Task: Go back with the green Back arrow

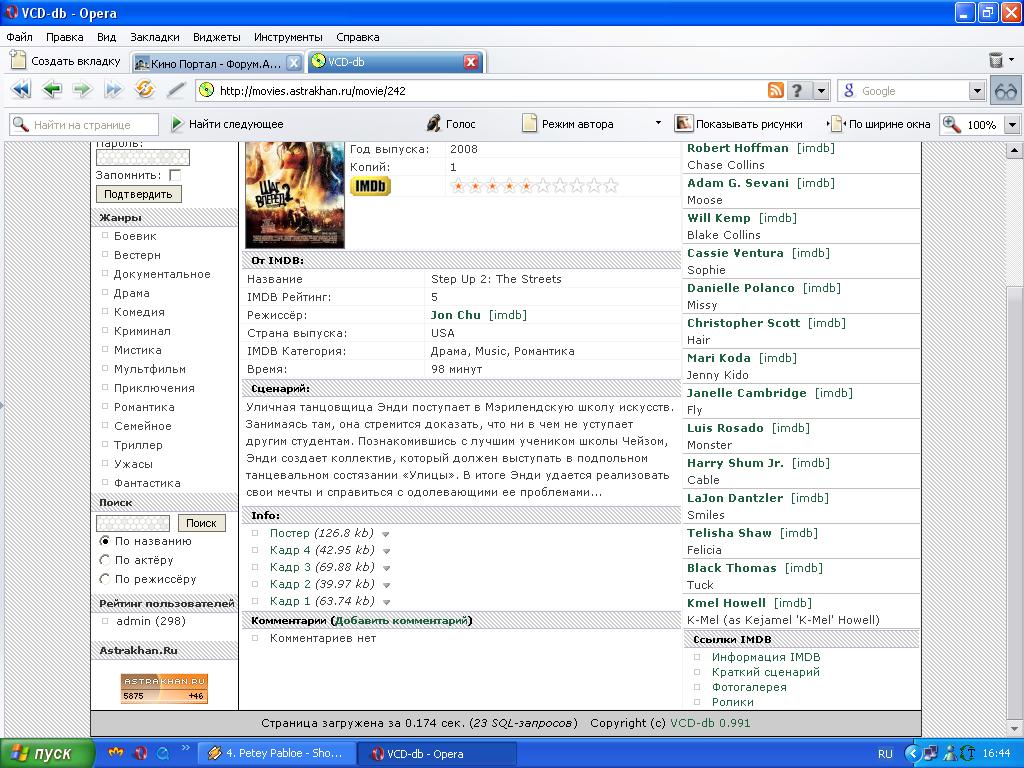Action: 52,89
